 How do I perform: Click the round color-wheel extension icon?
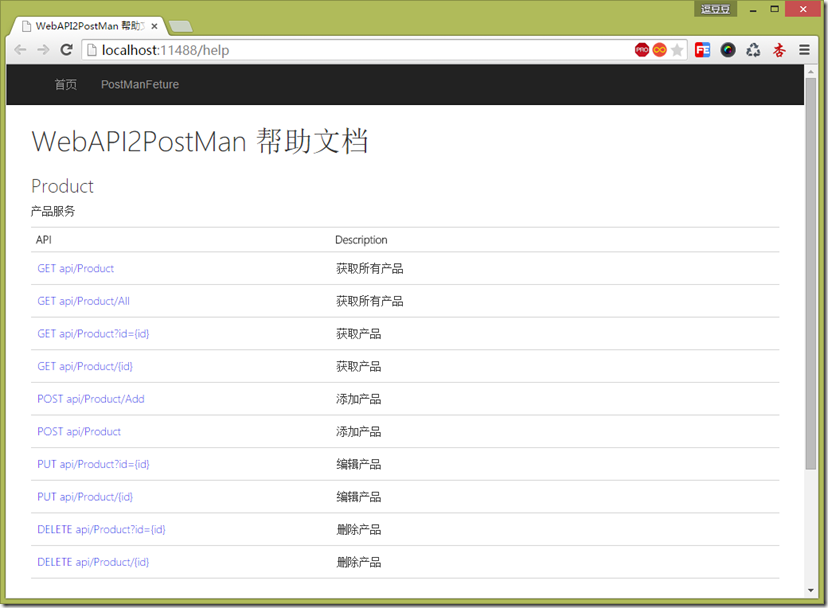pyautogui.click(x=728, y=50)
